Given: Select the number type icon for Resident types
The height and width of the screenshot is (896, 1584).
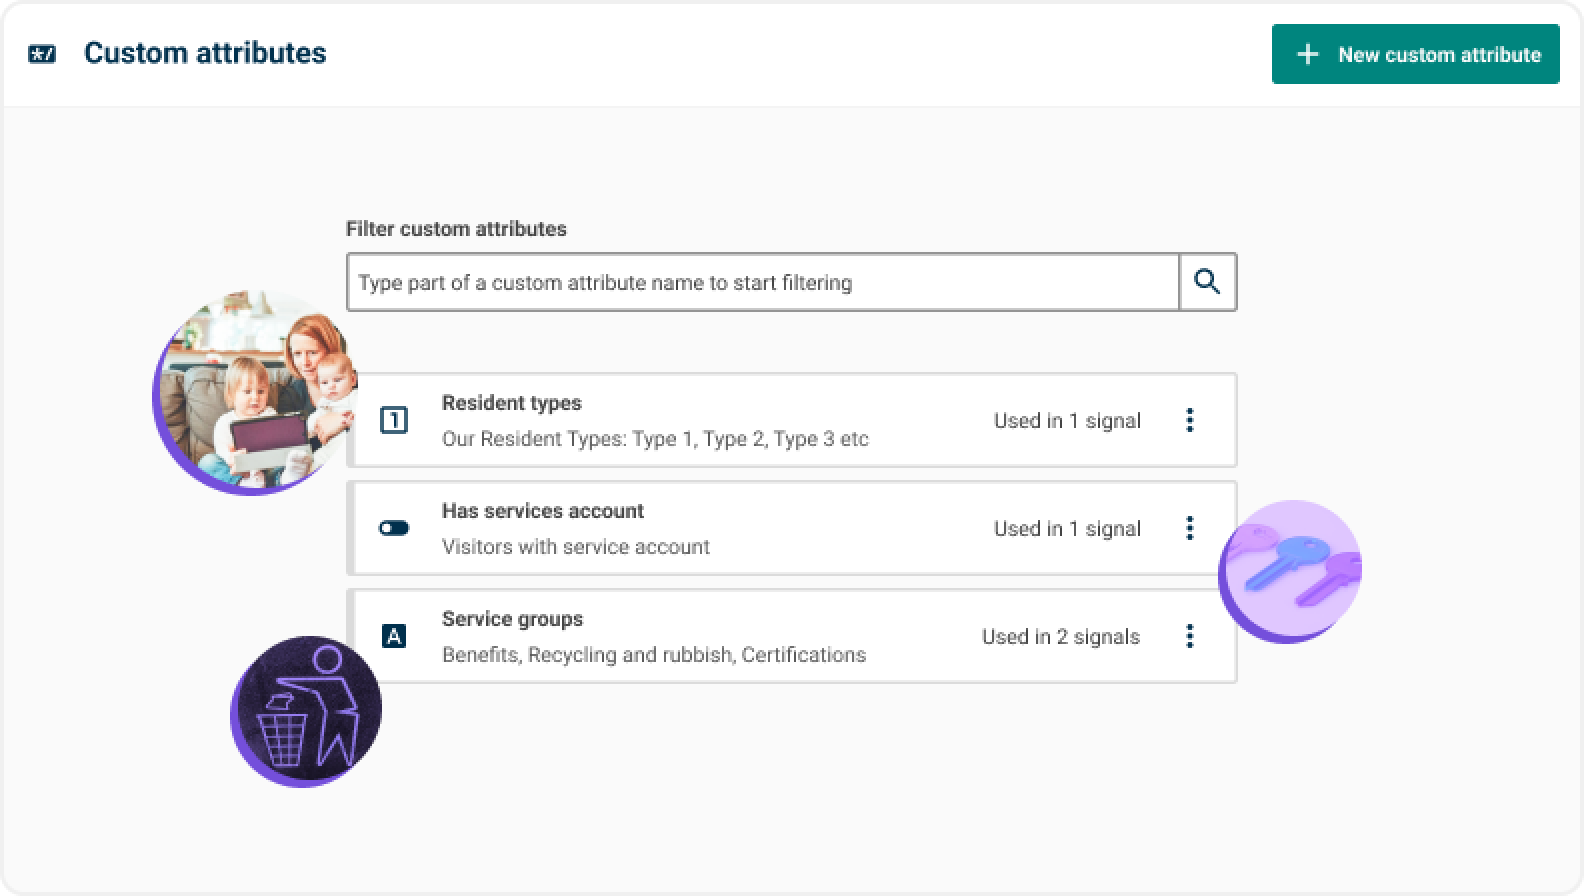Looking at the screenshot, I should [394, 420].
